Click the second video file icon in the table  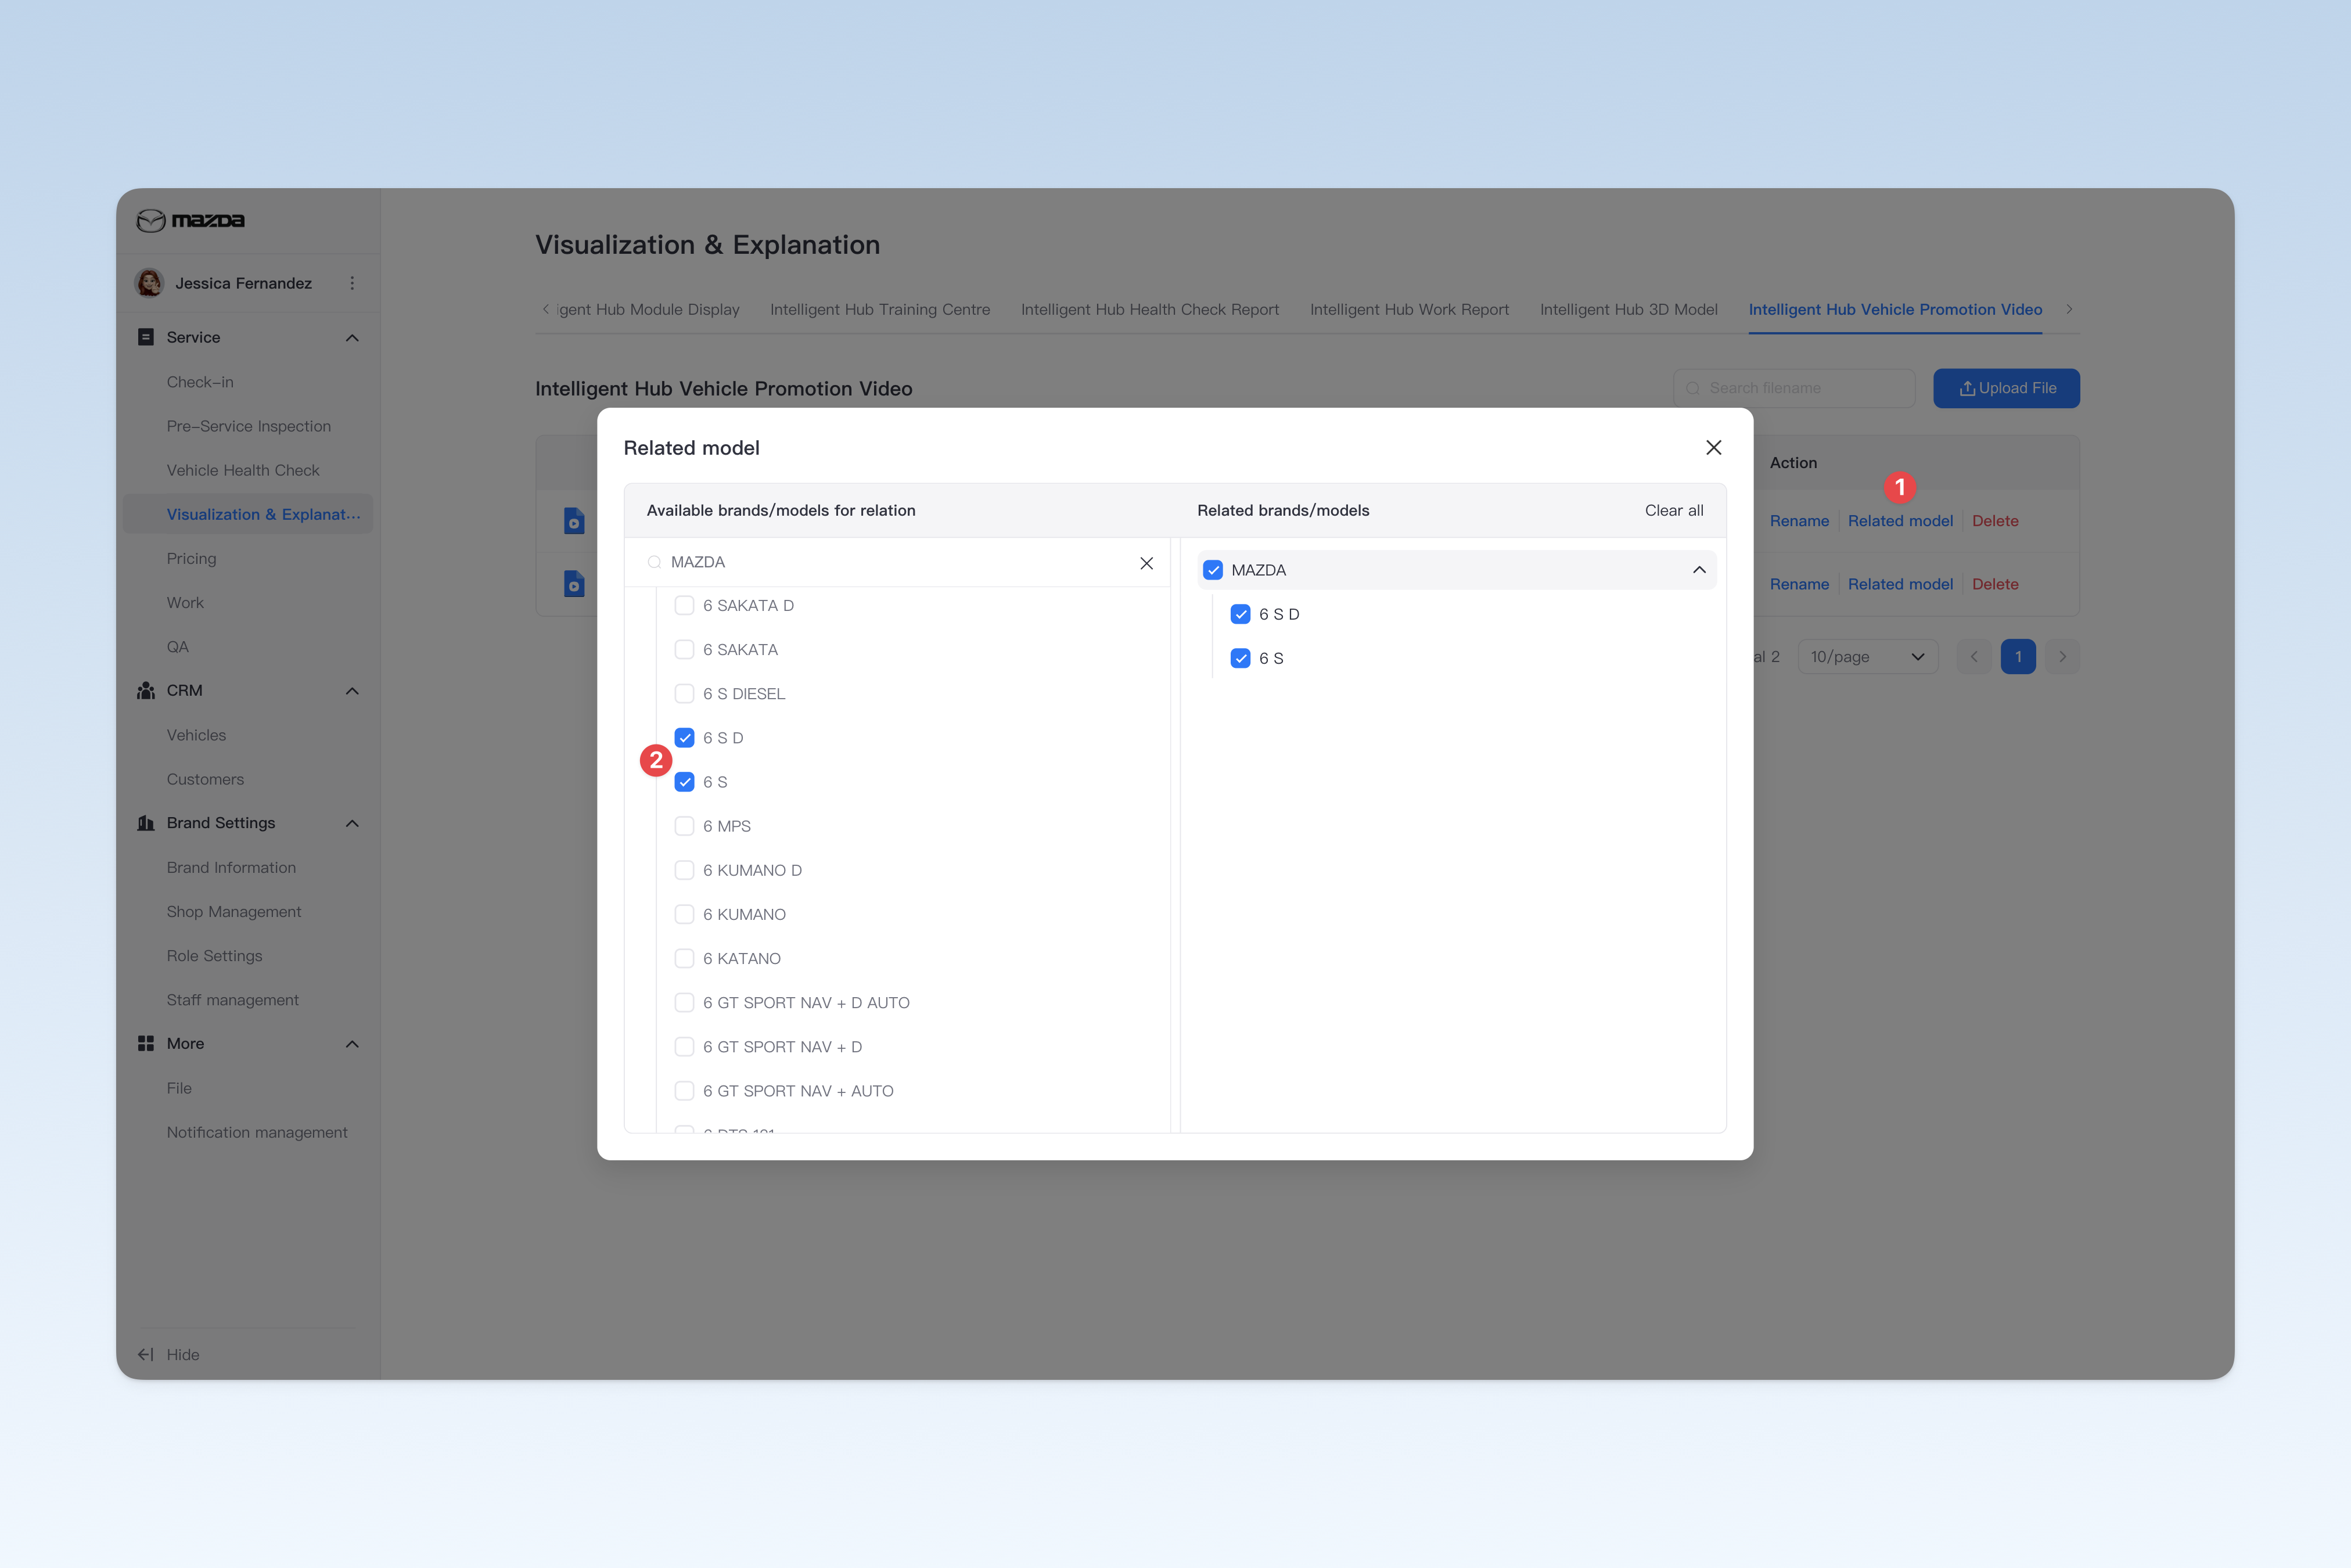coord(574,584)
